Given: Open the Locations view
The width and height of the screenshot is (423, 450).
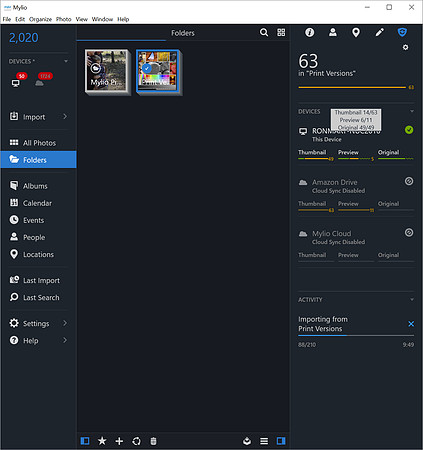Looking at the screenshot, I should 38,254.
